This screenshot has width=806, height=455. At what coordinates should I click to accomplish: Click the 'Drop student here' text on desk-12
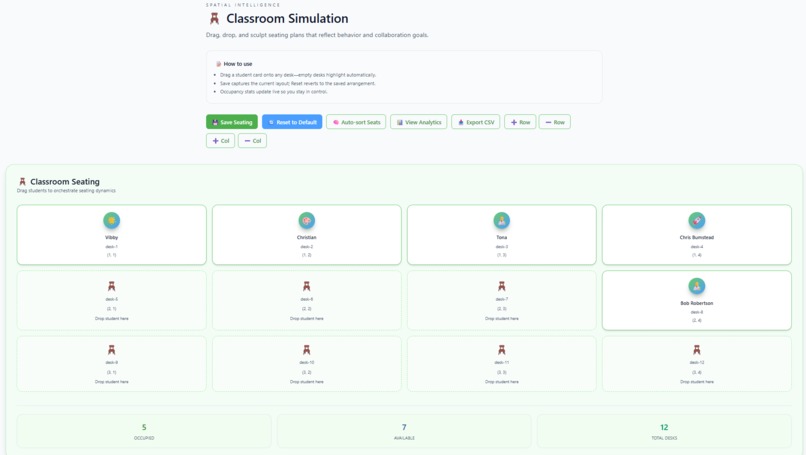coord(697,382)
